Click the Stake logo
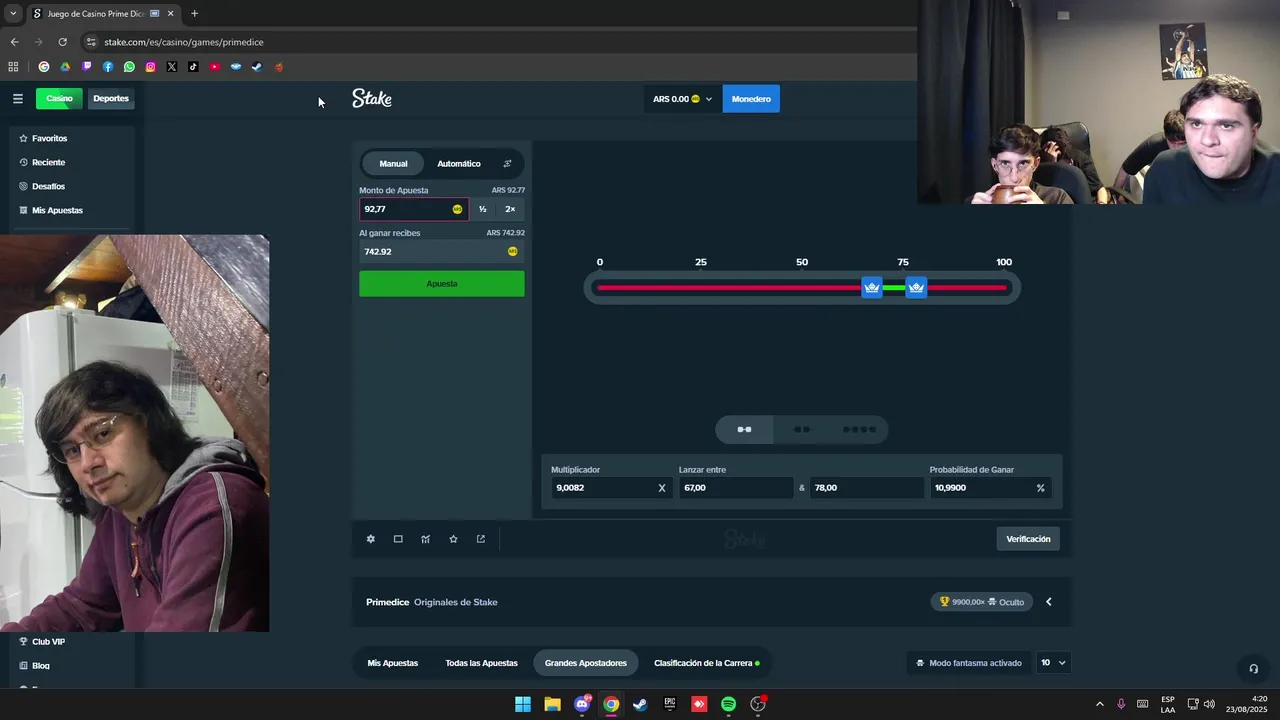 [x=372, y=98]
